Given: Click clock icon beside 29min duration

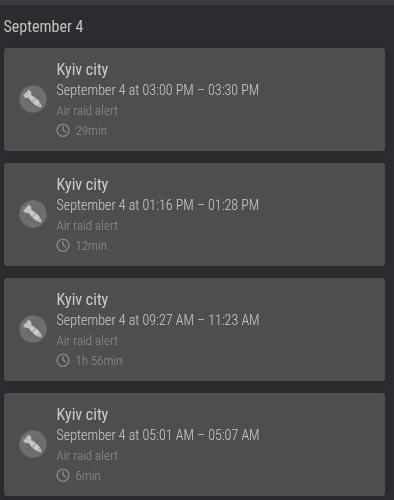Looking at the screenshot, I should click(x=63, y=131).
